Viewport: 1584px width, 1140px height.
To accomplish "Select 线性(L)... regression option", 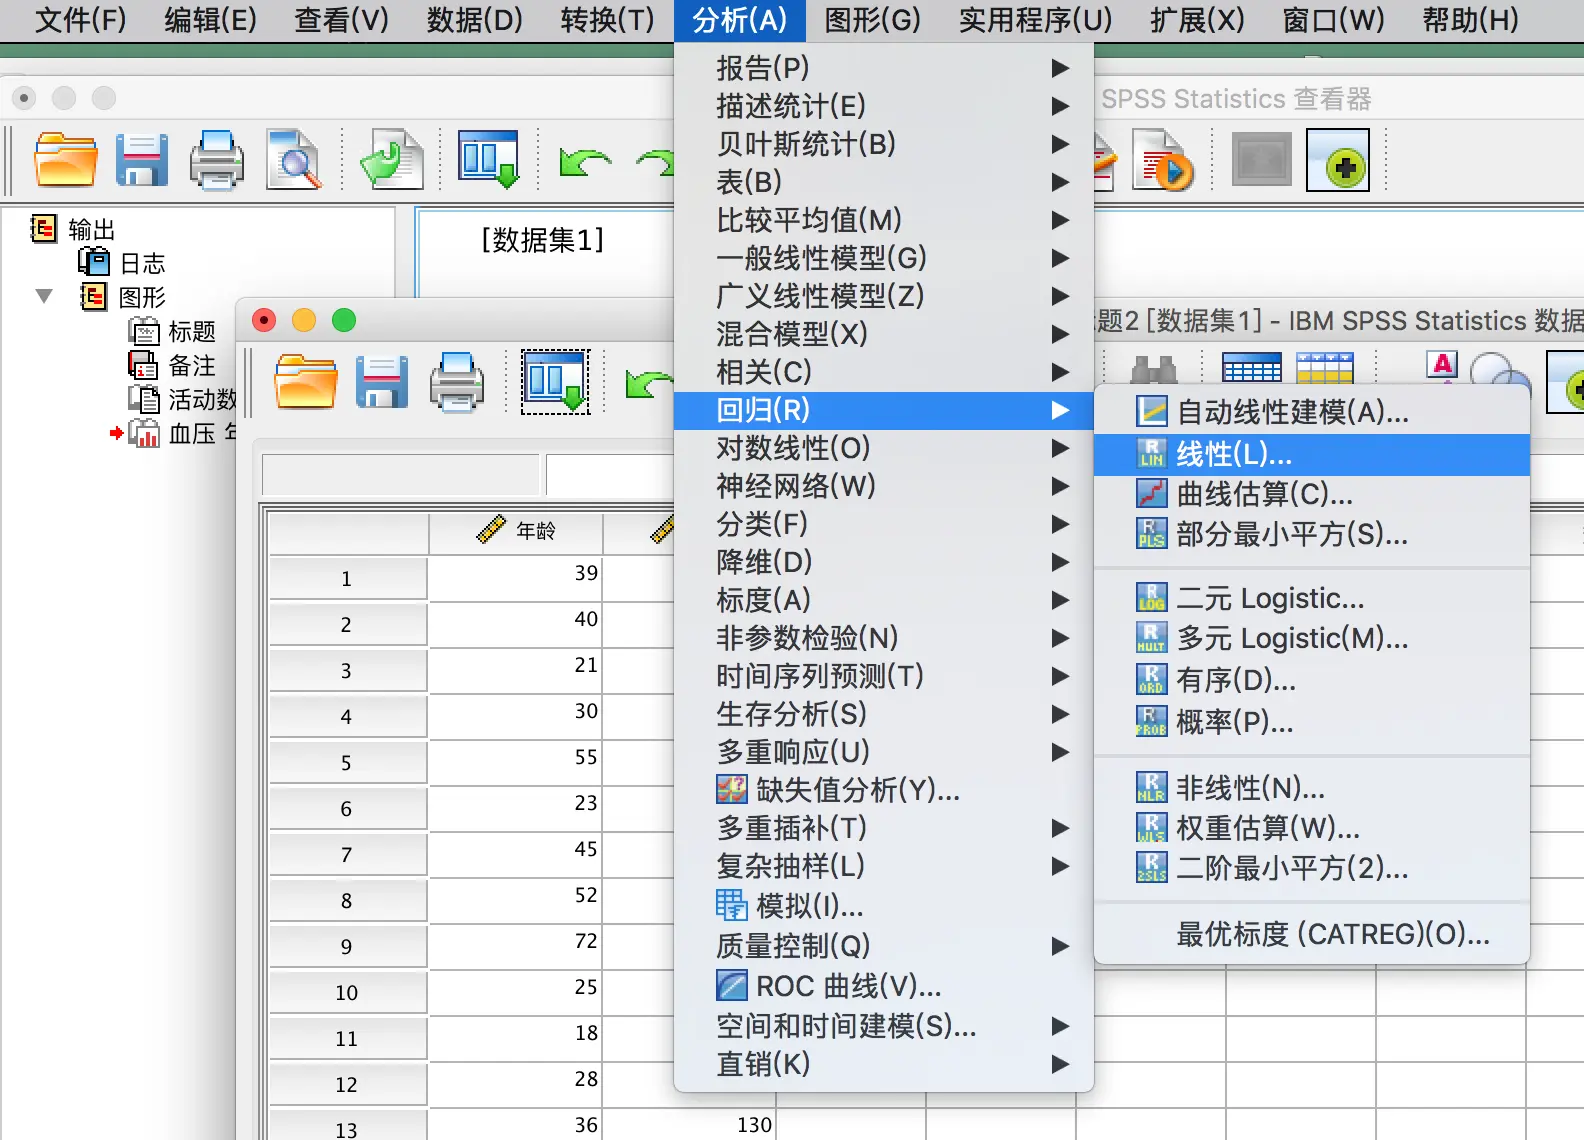I will (1312, 454).
